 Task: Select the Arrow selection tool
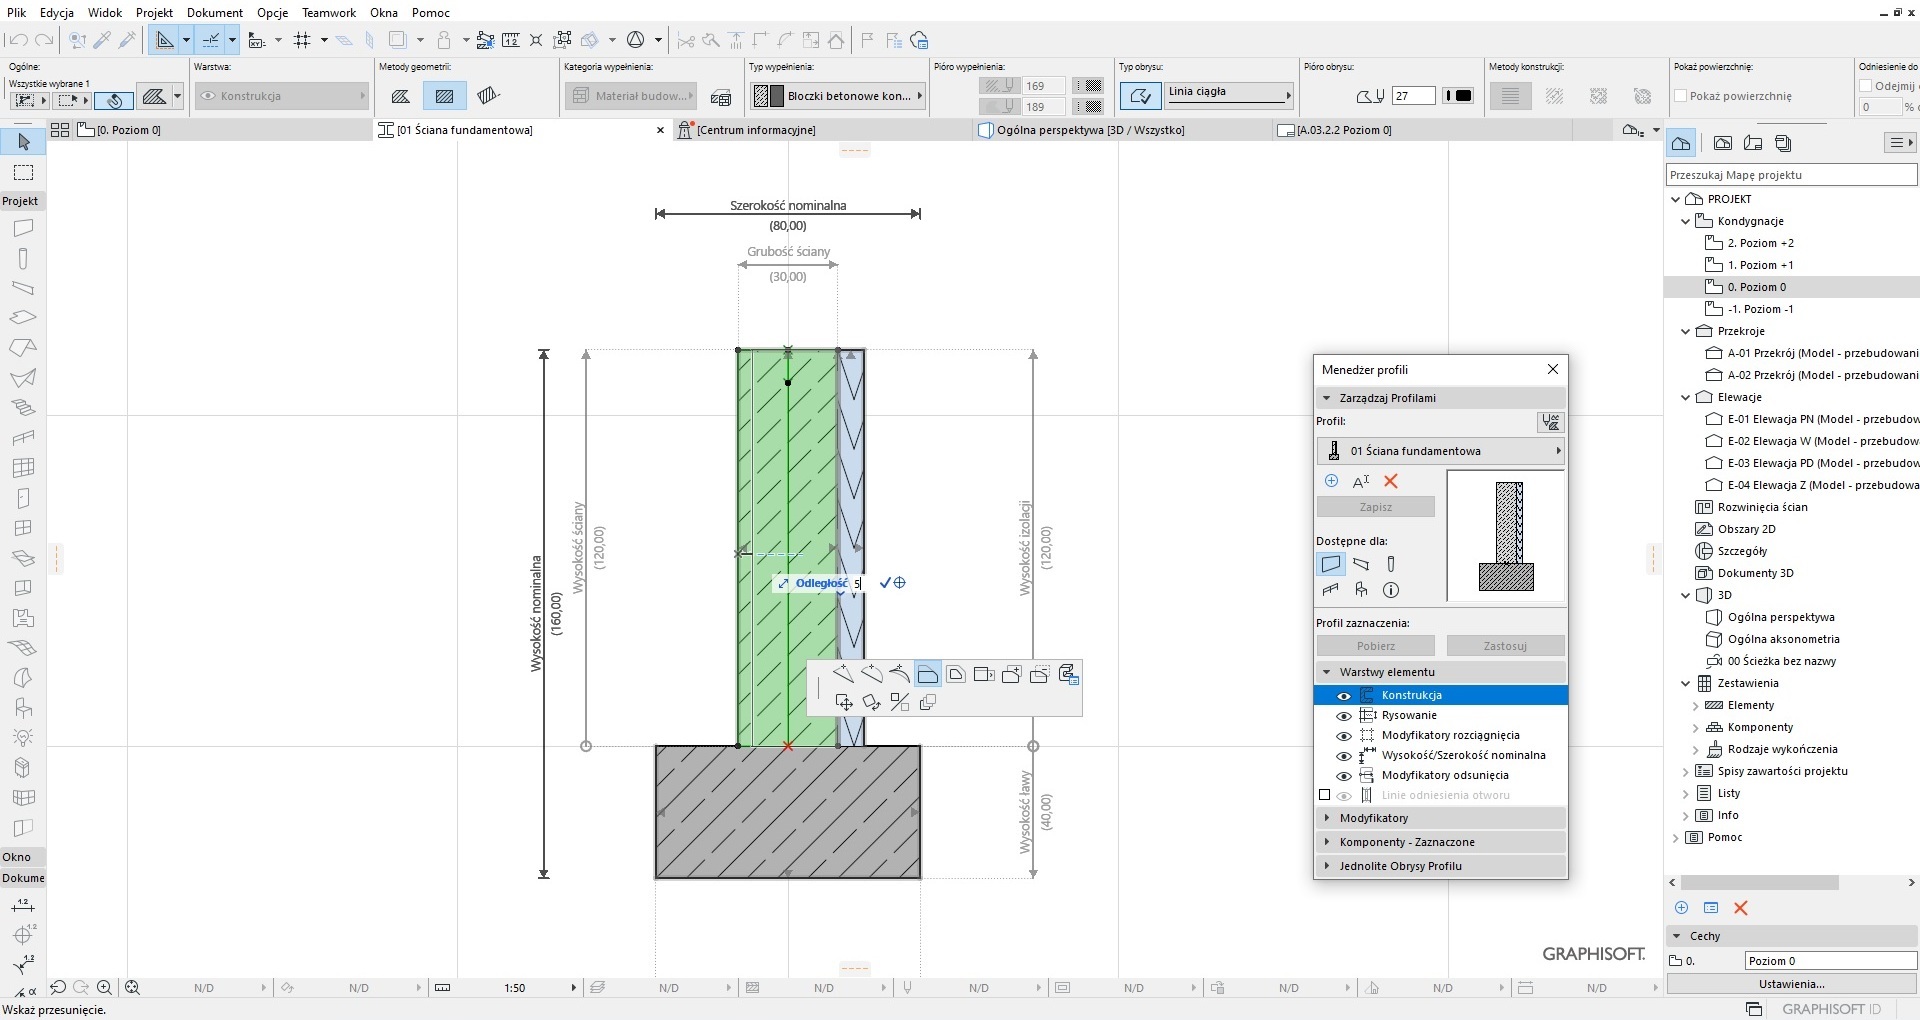[x=23, y=142]
